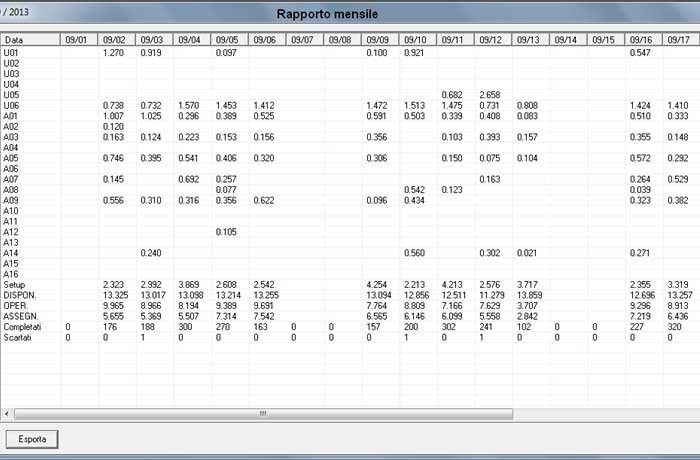This screenshot has height=460, width=700.
Task: Click the scrollbar left arrow
Action: 7,414
